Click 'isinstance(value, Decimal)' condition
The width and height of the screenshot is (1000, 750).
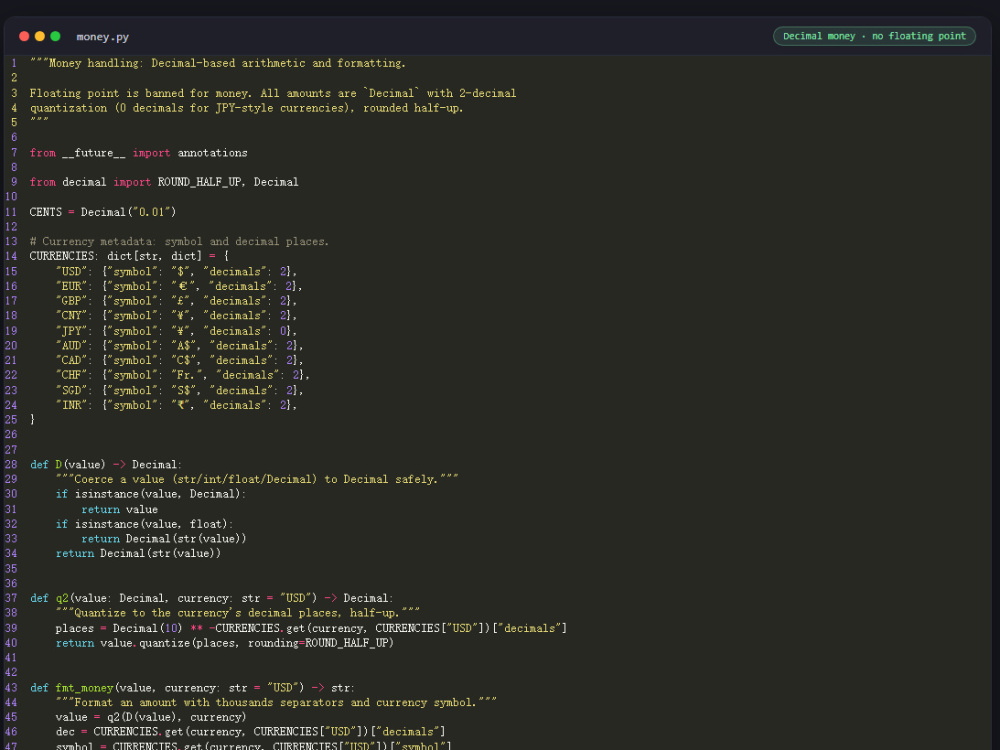[x=158, y=494]
